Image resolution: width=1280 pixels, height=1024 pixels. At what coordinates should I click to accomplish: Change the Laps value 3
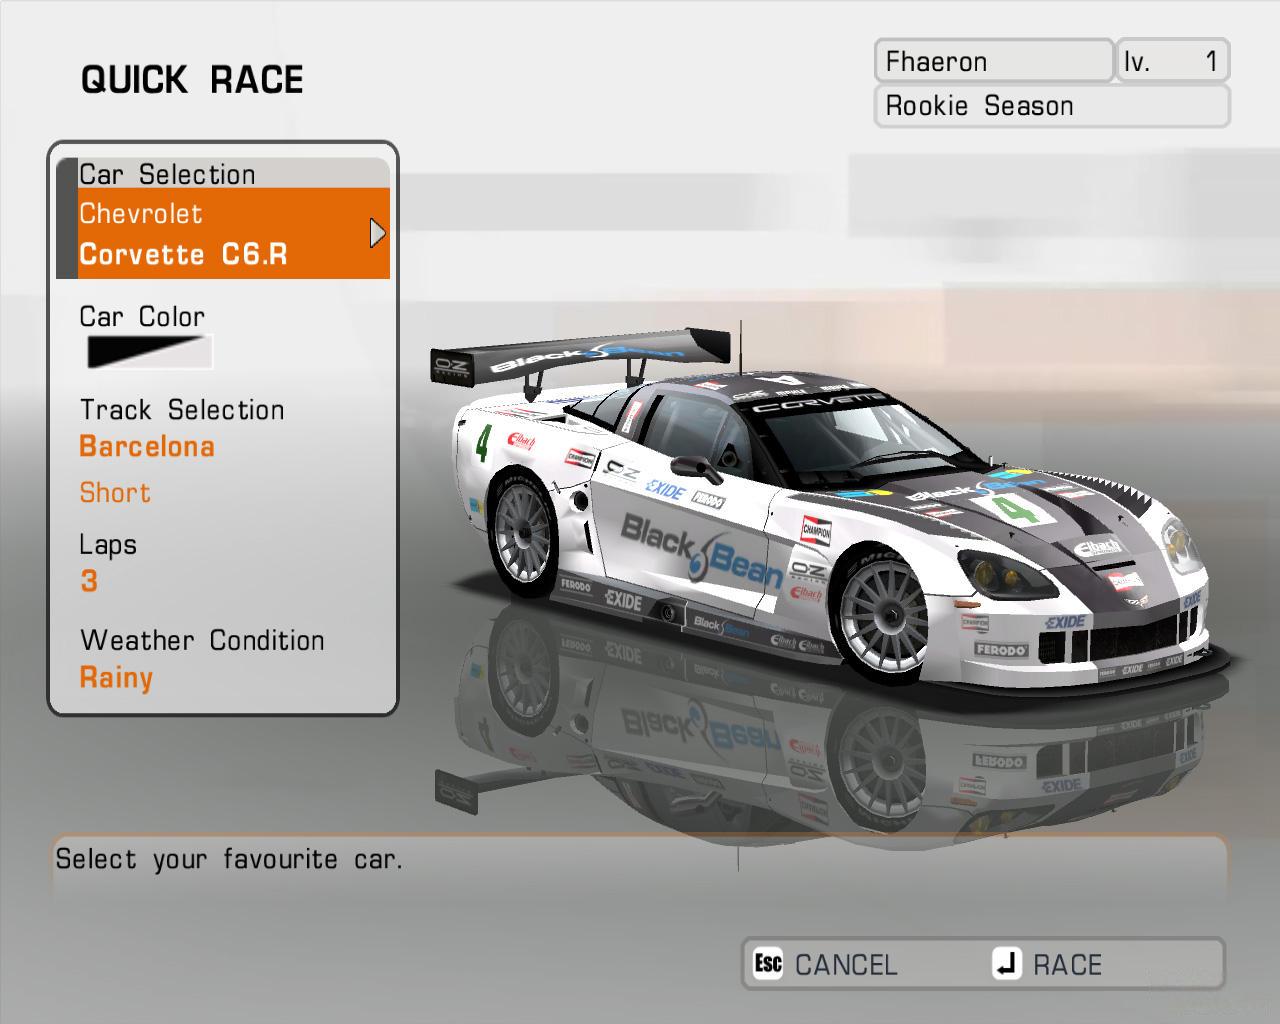point(89,580)
